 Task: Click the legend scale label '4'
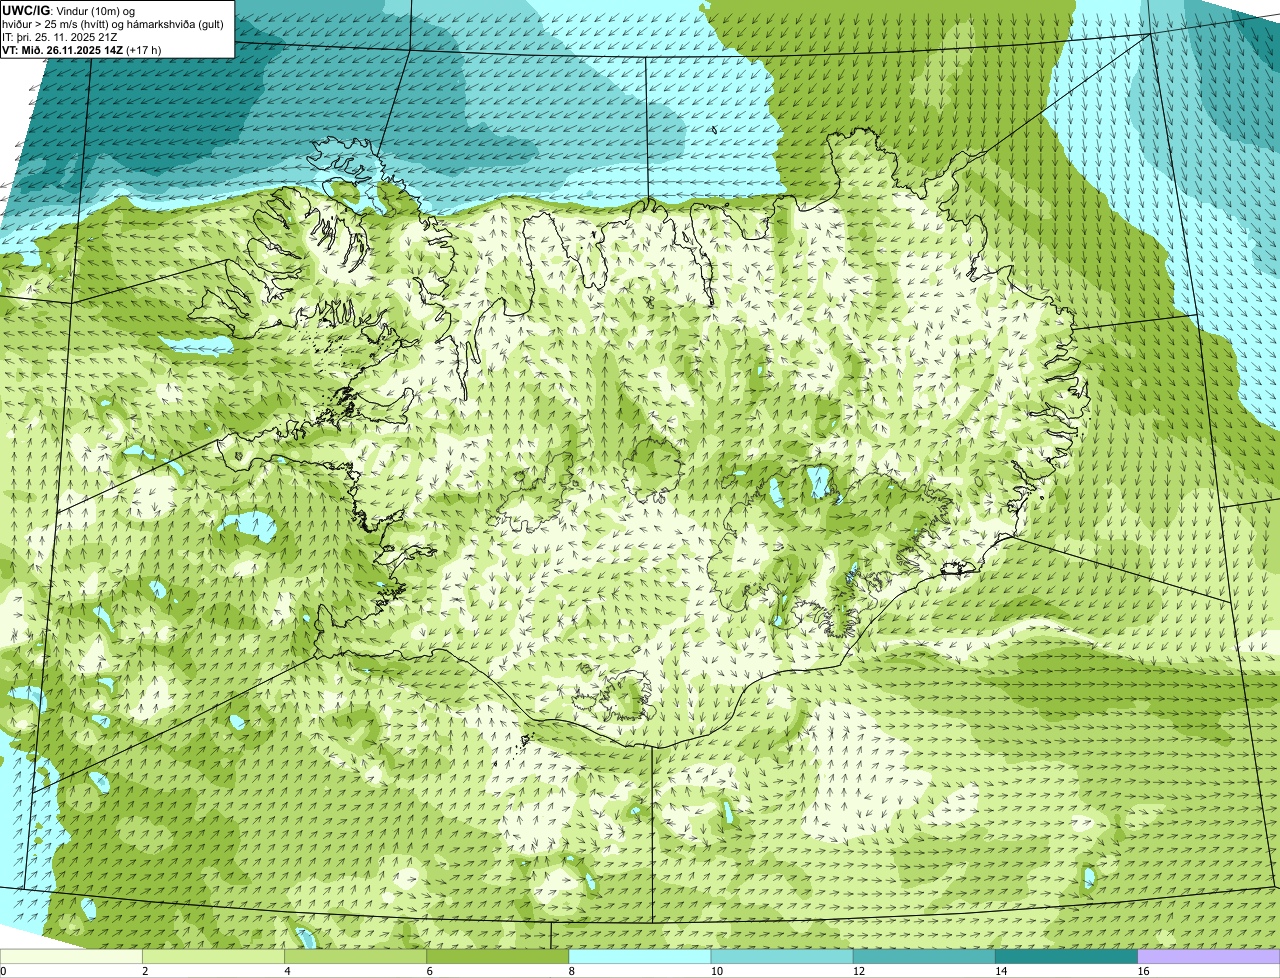pos(287,971)
